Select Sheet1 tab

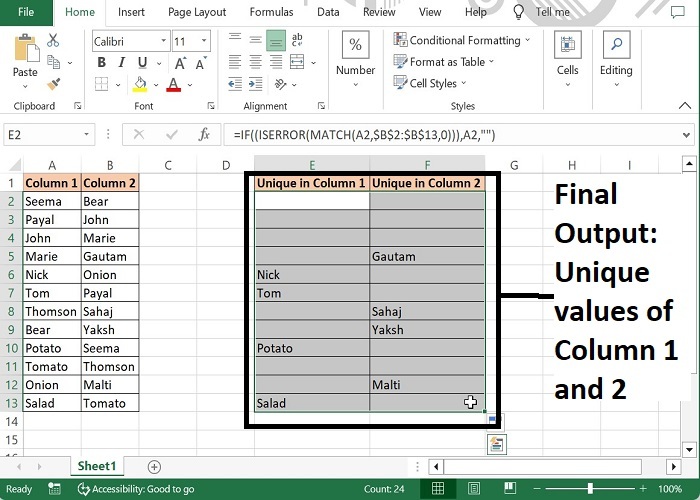pyautogui.click(x=97, y=466)
